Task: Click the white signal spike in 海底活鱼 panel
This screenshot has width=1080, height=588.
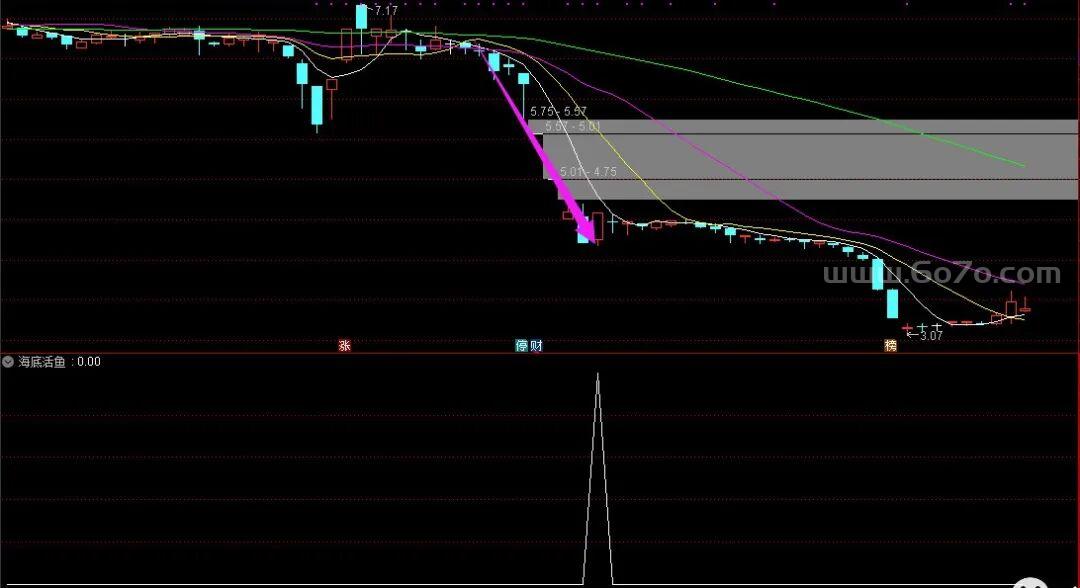Action: [598, 479]
